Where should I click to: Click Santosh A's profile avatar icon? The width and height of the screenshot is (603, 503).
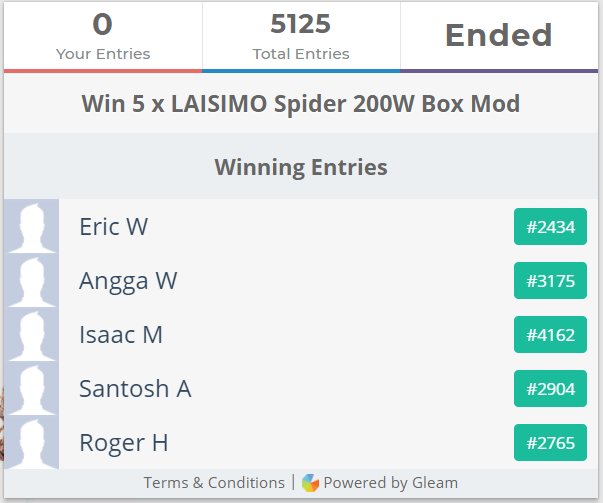31,388
